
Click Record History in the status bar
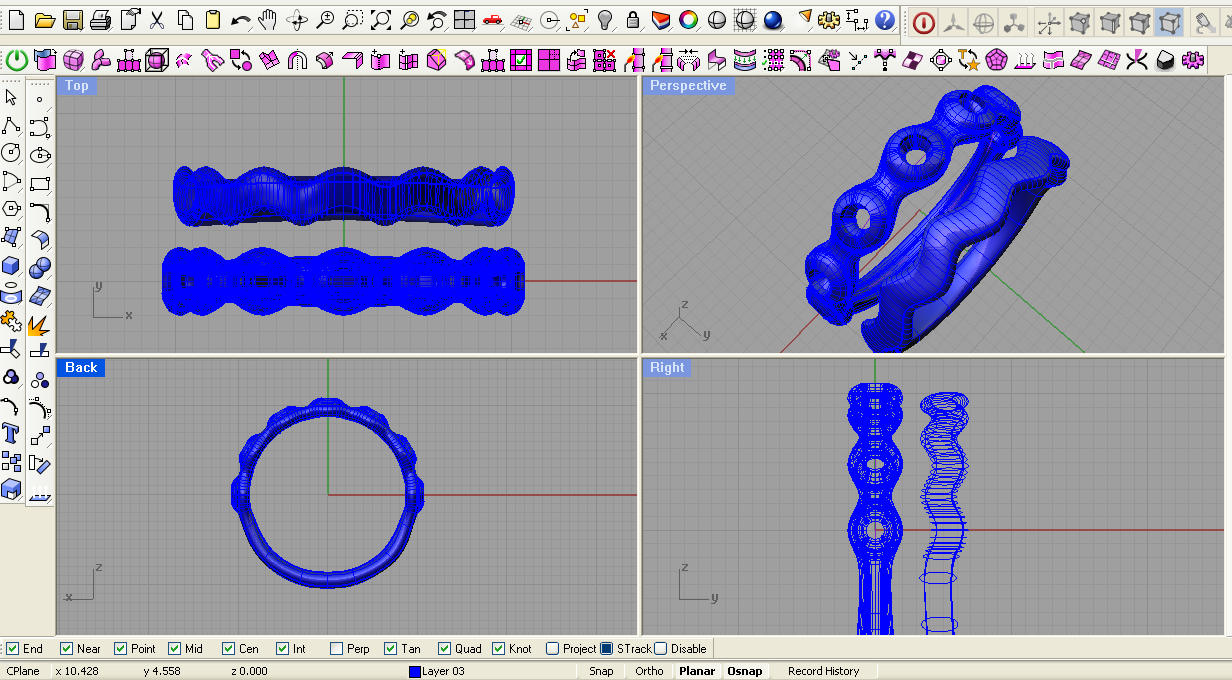click(x=823, y=671)
